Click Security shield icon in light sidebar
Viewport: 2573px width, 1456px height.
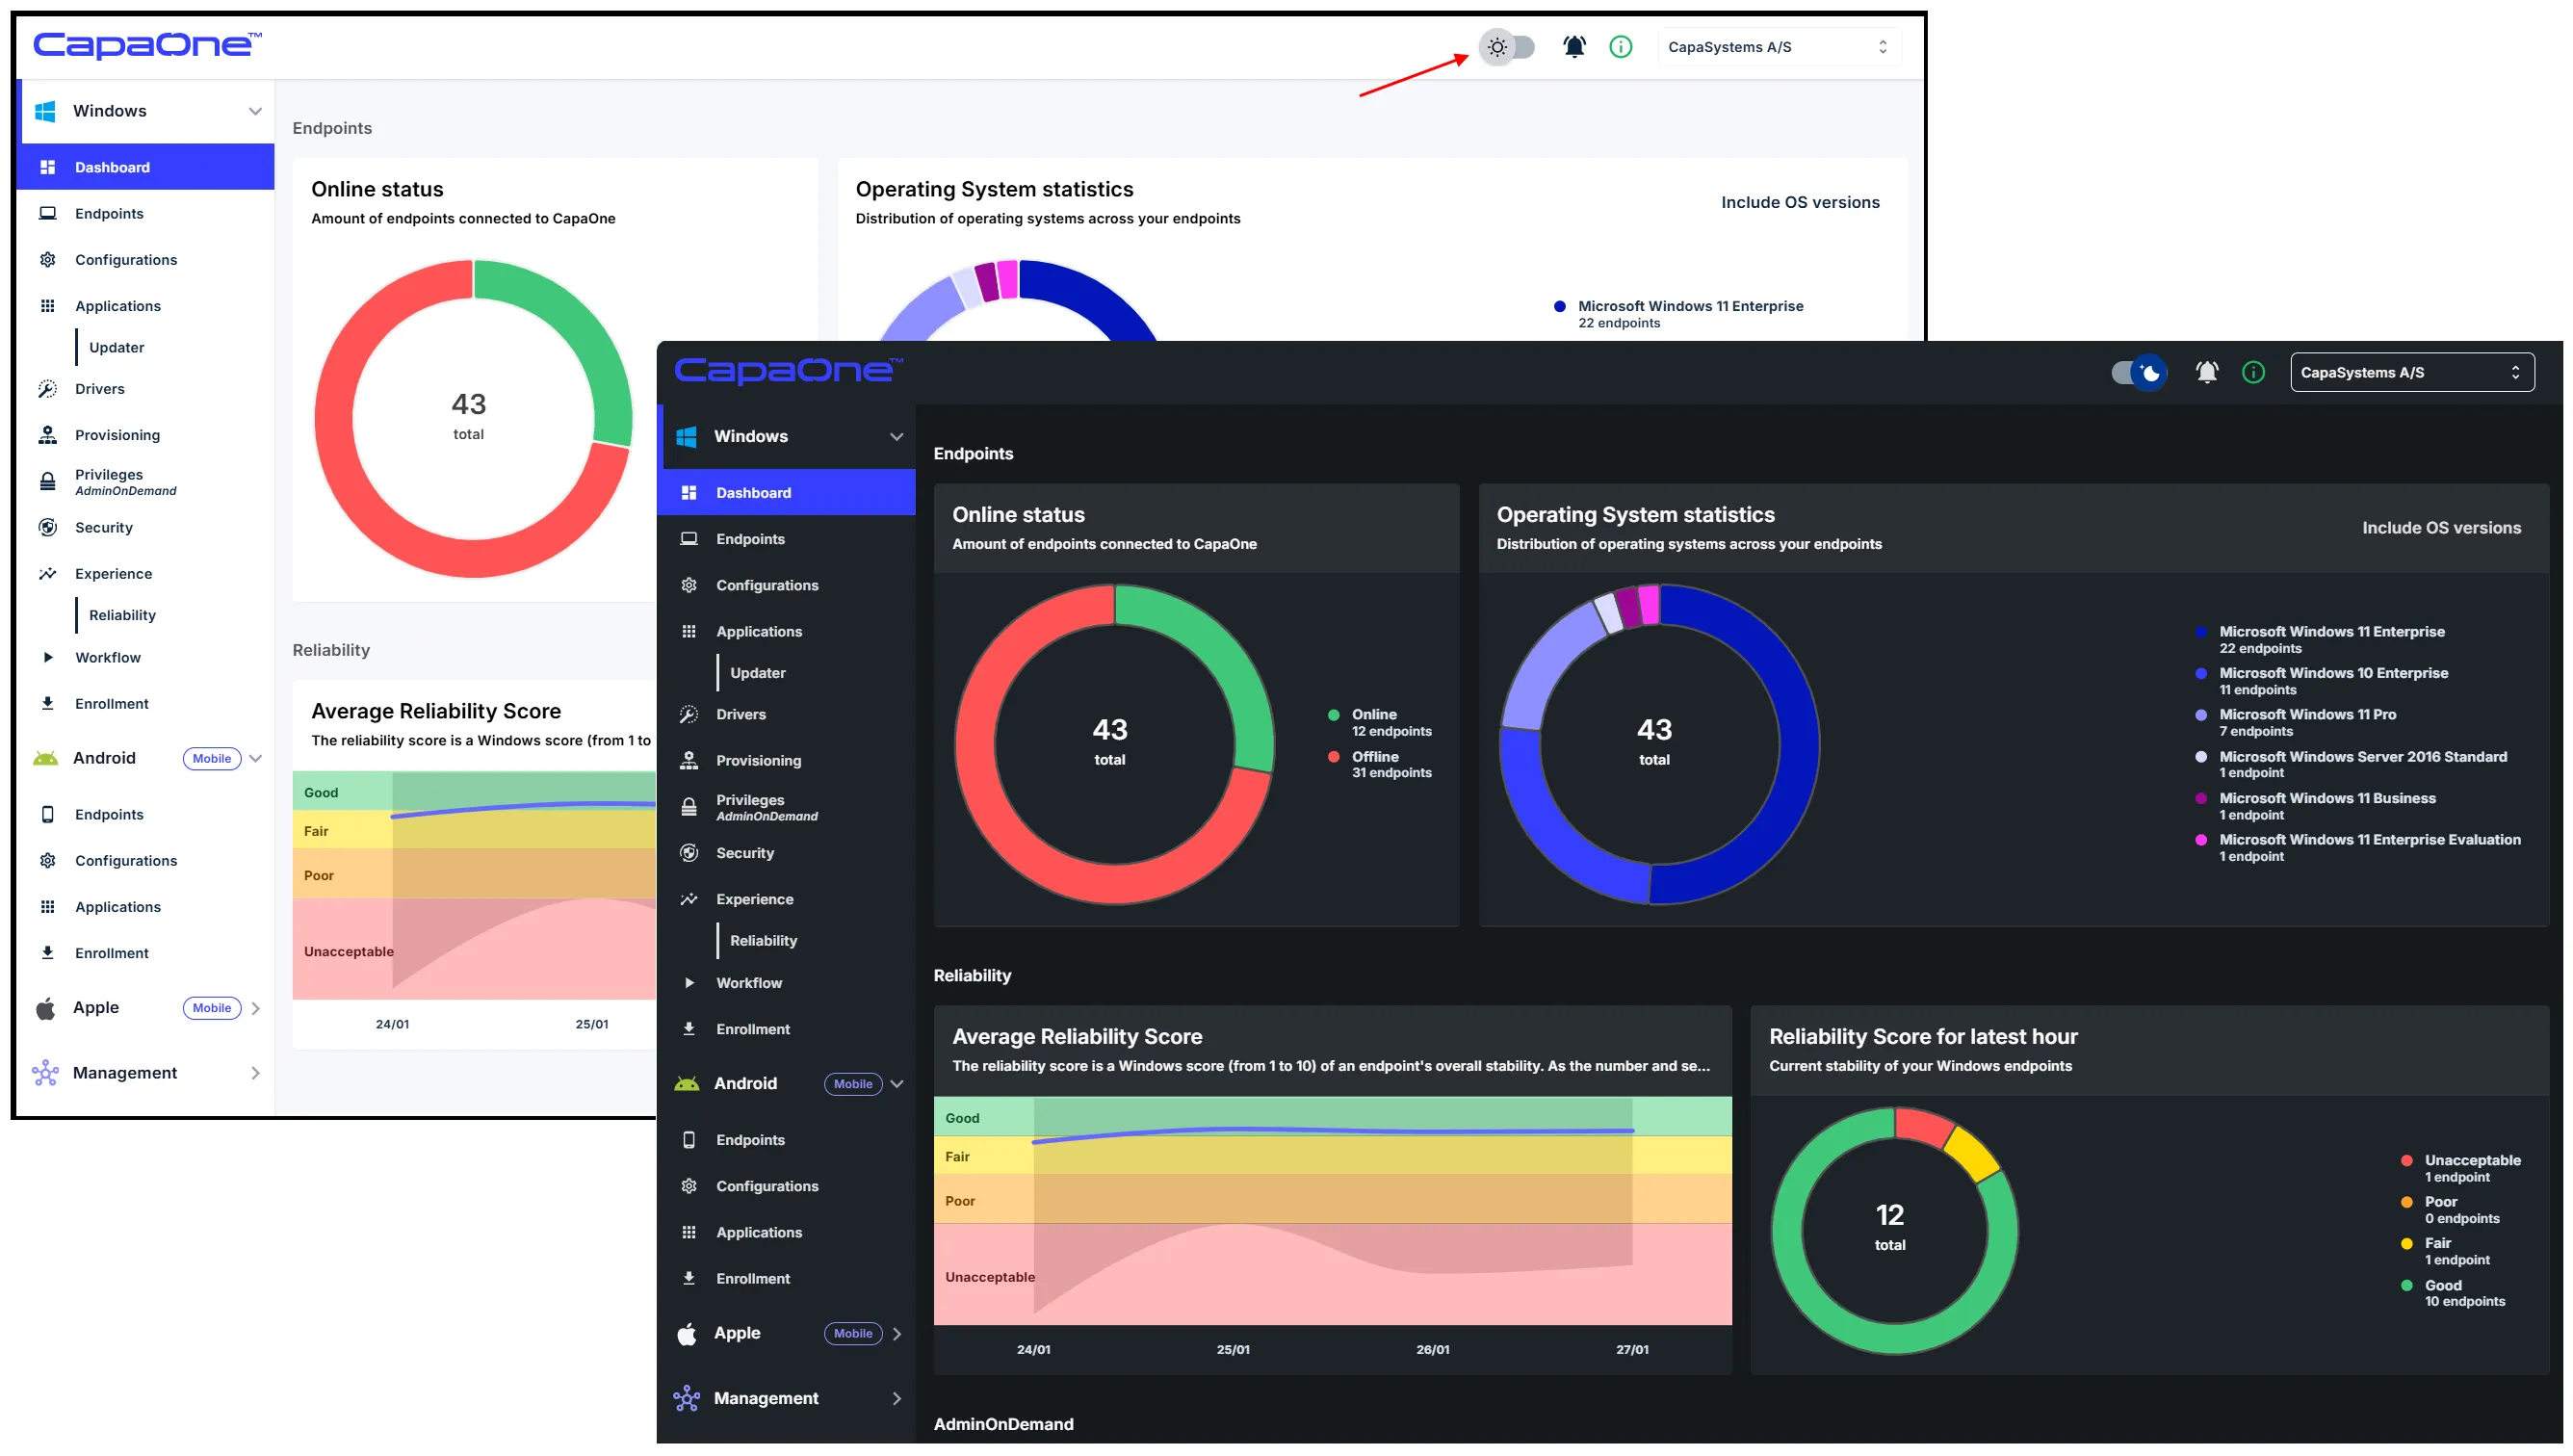pos(47,527)
